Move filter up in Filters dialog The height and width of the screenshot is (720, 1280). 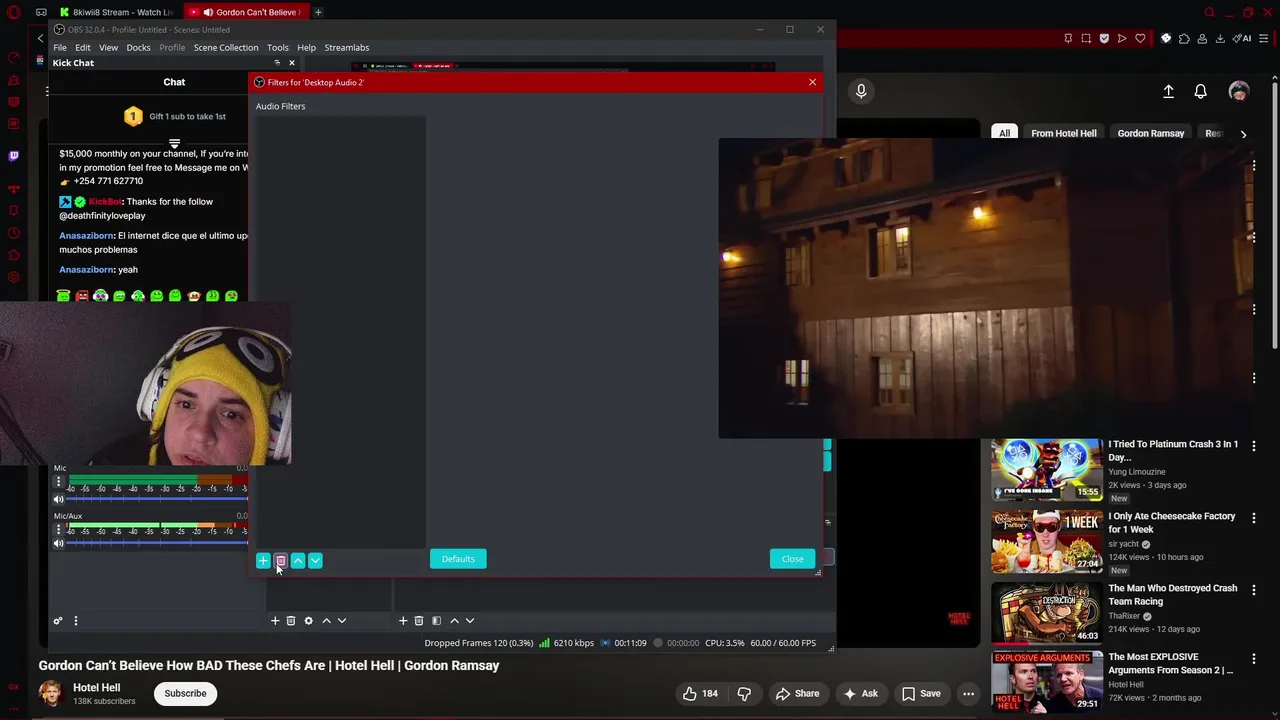pos(298,560)
